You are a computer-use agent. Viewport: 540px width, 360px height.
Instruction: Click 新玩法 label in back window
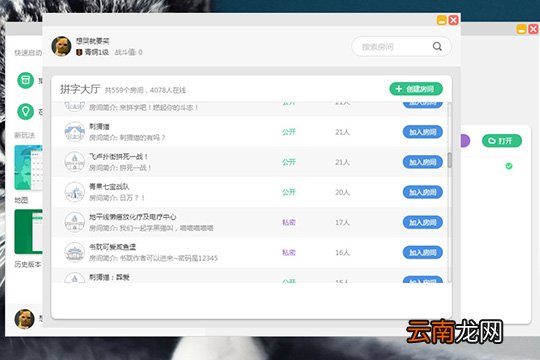24,135
